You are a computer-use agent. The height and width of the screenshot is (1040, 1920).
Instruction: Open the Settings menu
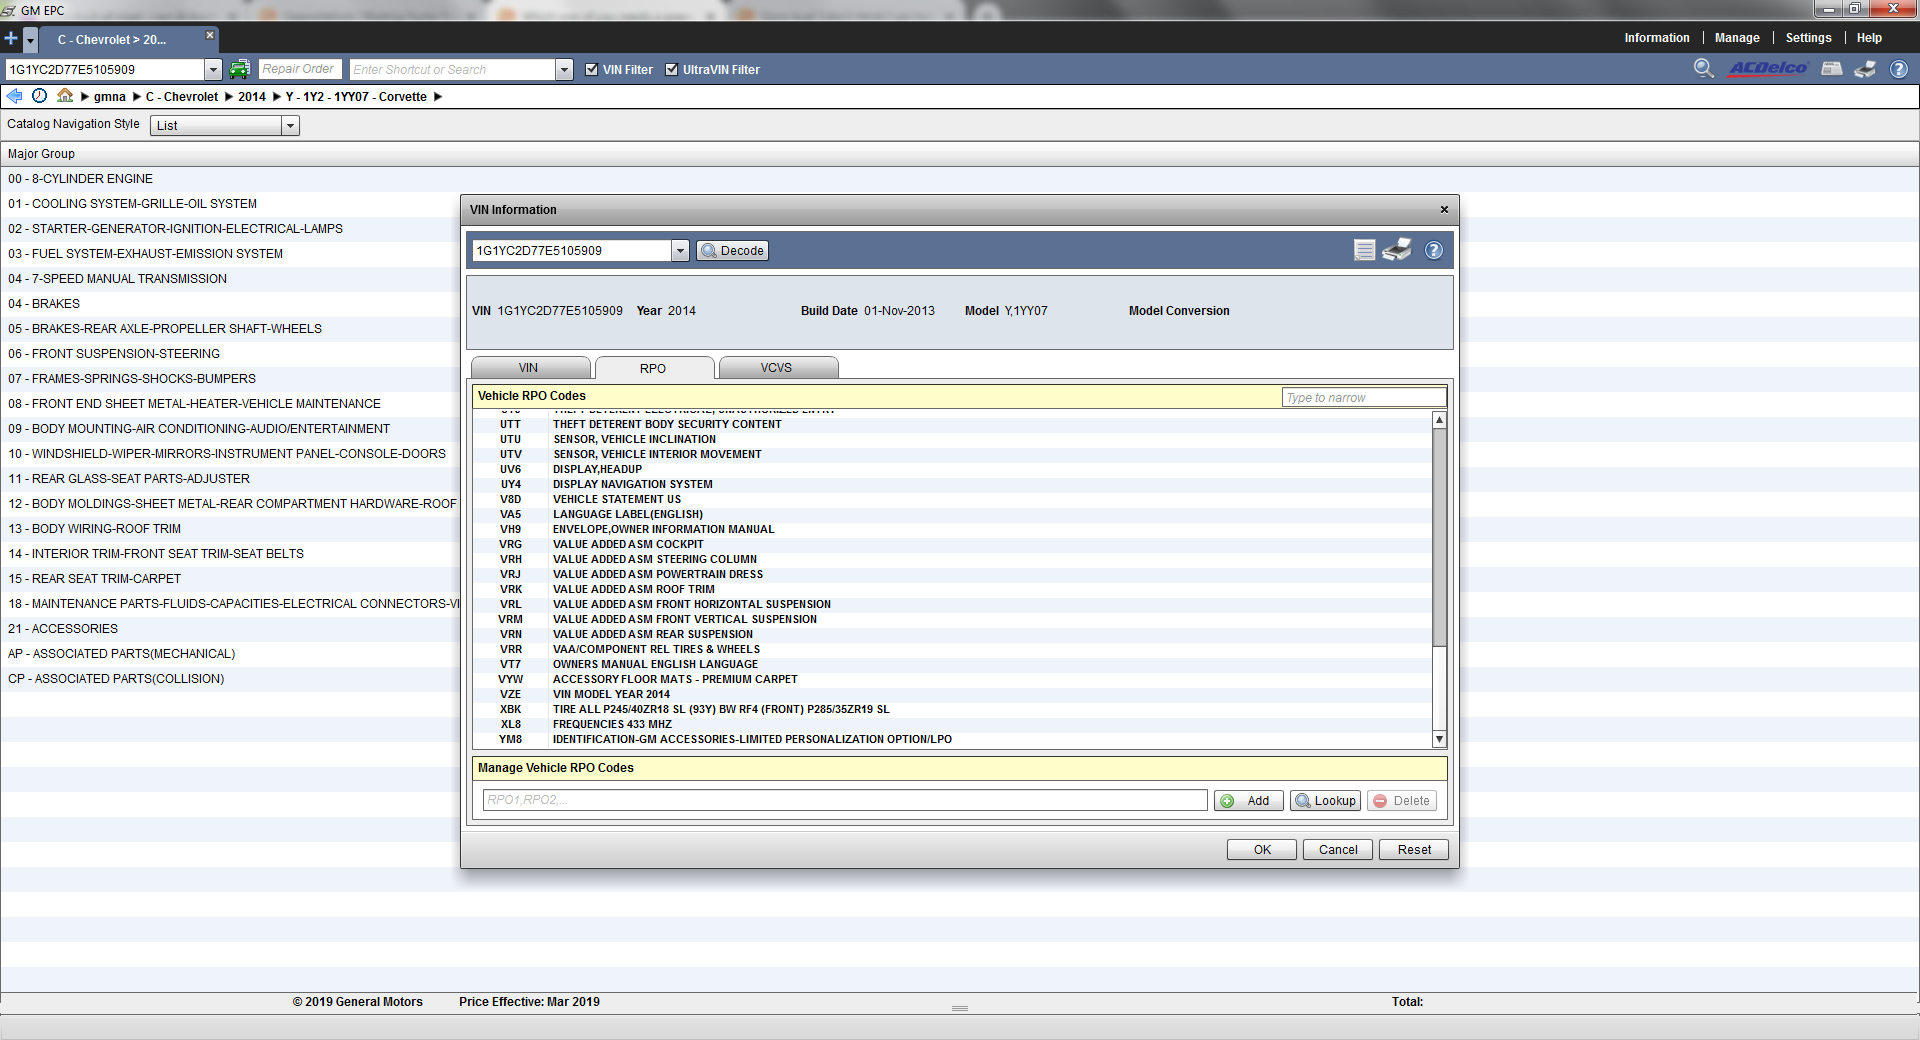point(1809,38)
